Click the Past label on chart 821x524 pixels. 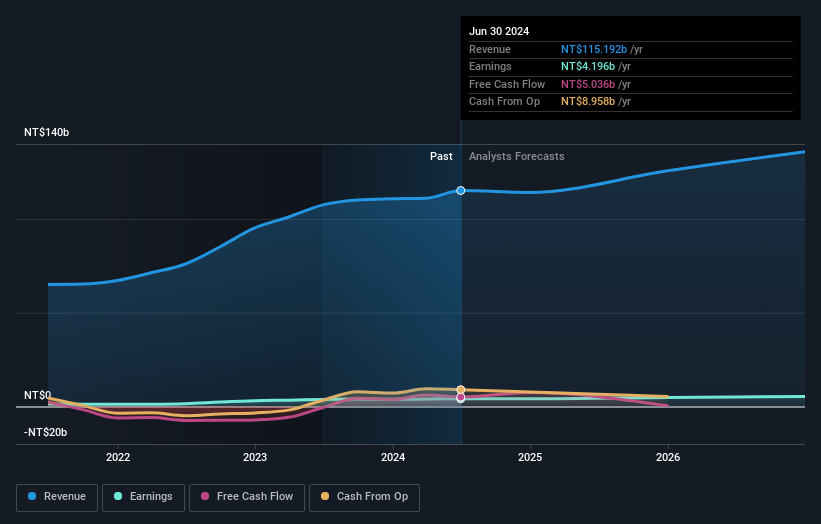click(441, 157)
